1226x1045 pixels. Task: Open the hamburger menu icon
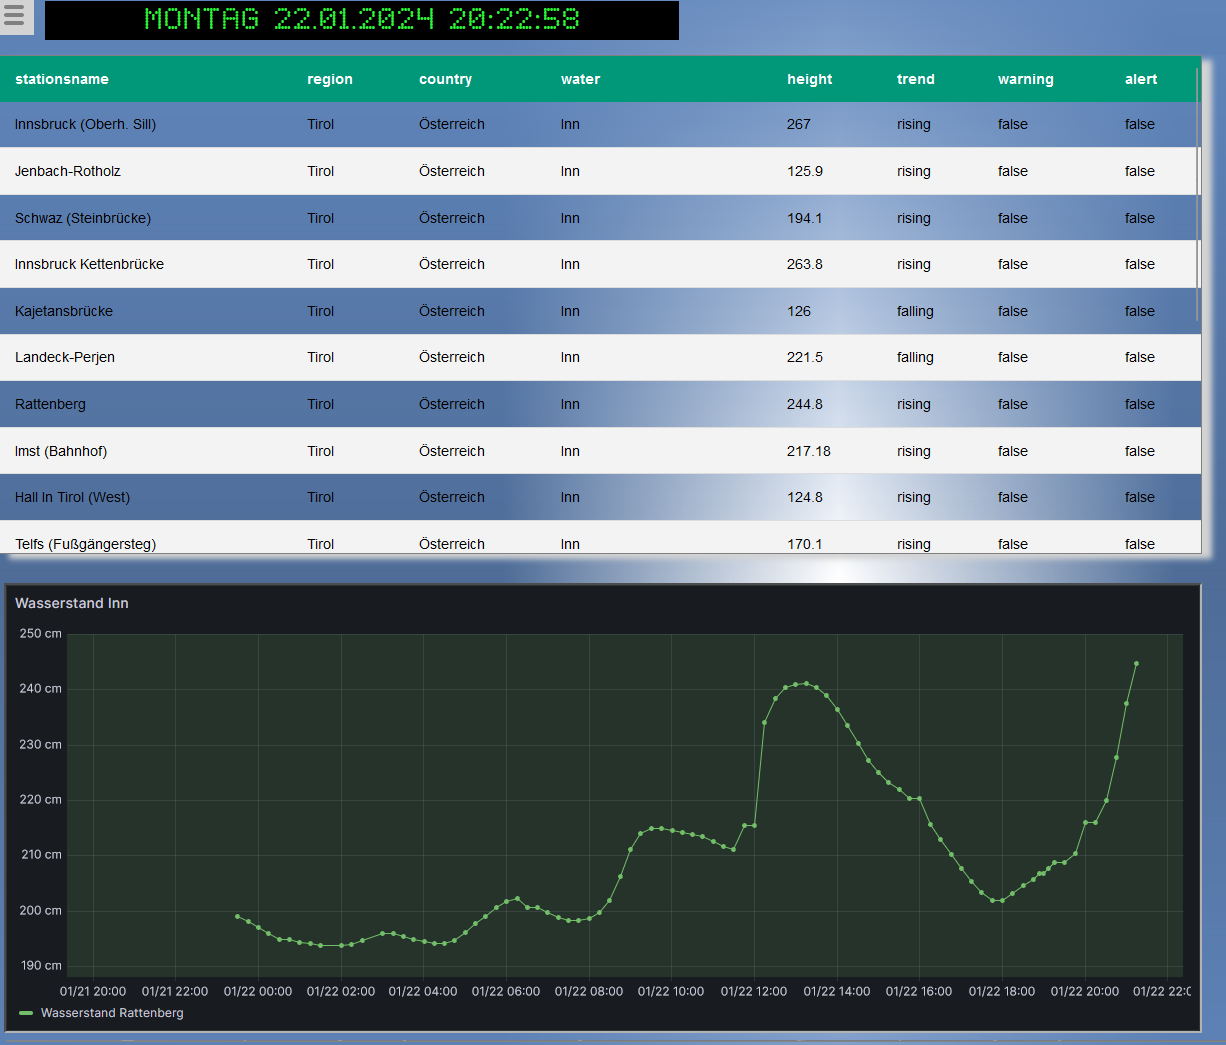pos(14,17)
